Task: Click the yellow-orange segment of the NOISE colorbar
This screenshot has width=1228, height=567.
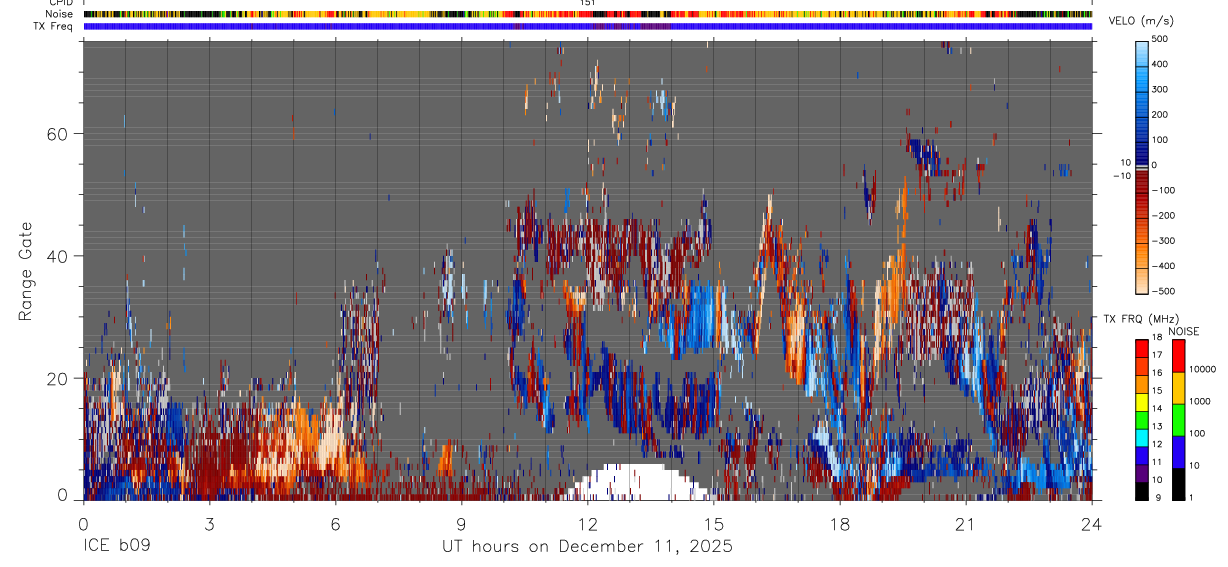Action: click(x=1177, y=388)
